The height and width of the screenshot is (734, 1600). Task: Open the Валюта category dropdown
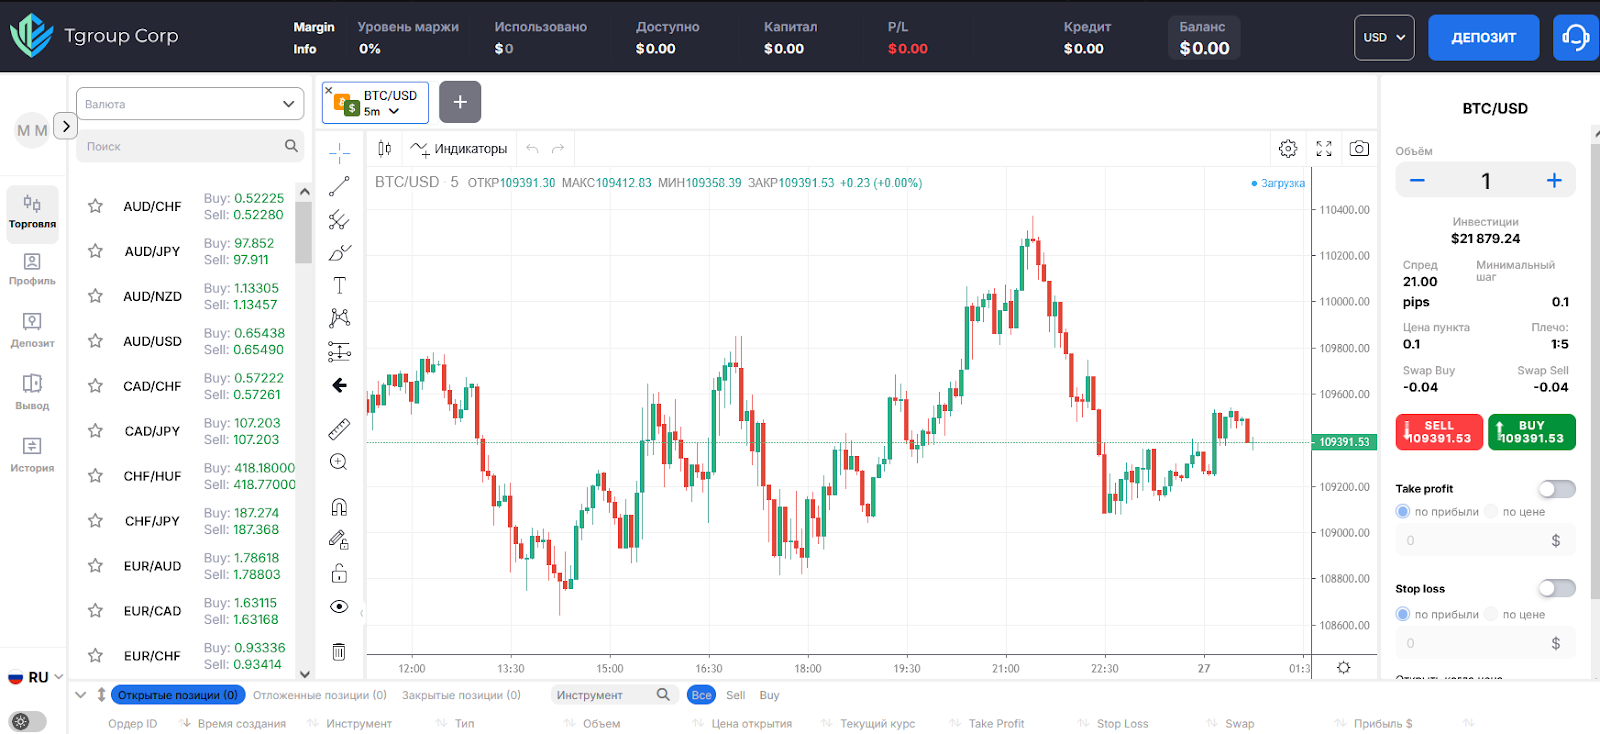pos(189,104)
